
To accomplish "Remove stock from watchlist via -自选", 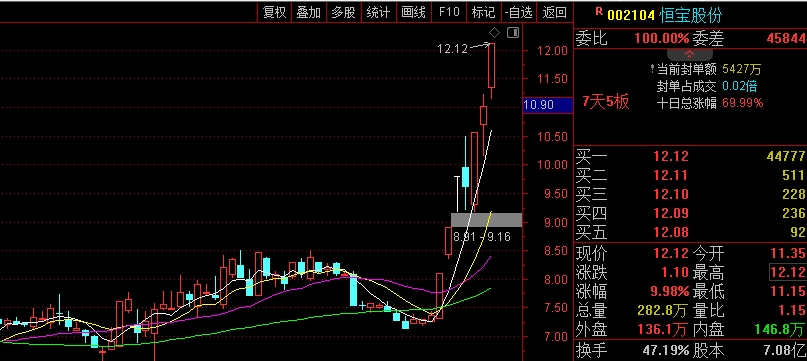I will coord(518,12).
